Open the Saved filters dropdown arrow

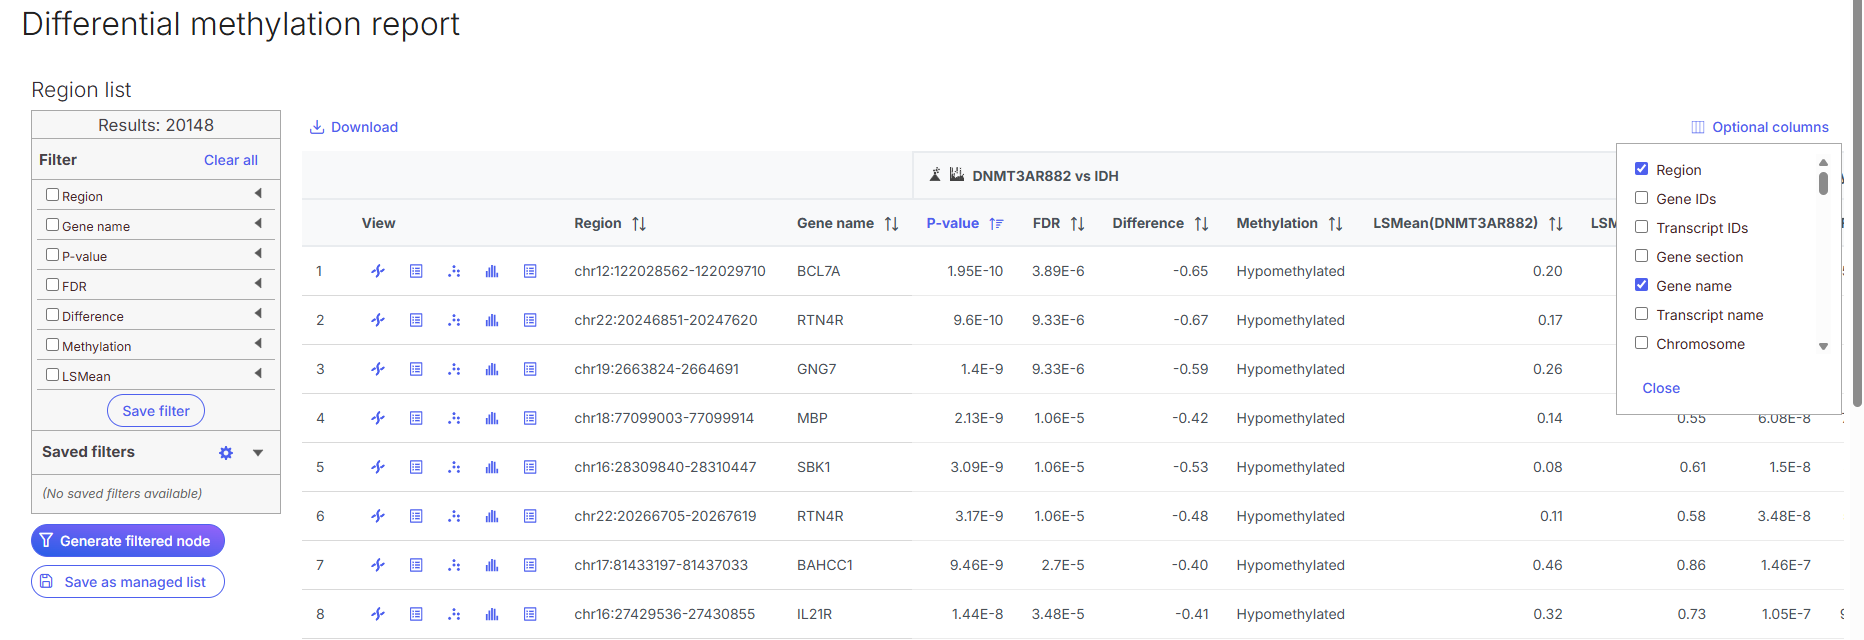[258, 453]
